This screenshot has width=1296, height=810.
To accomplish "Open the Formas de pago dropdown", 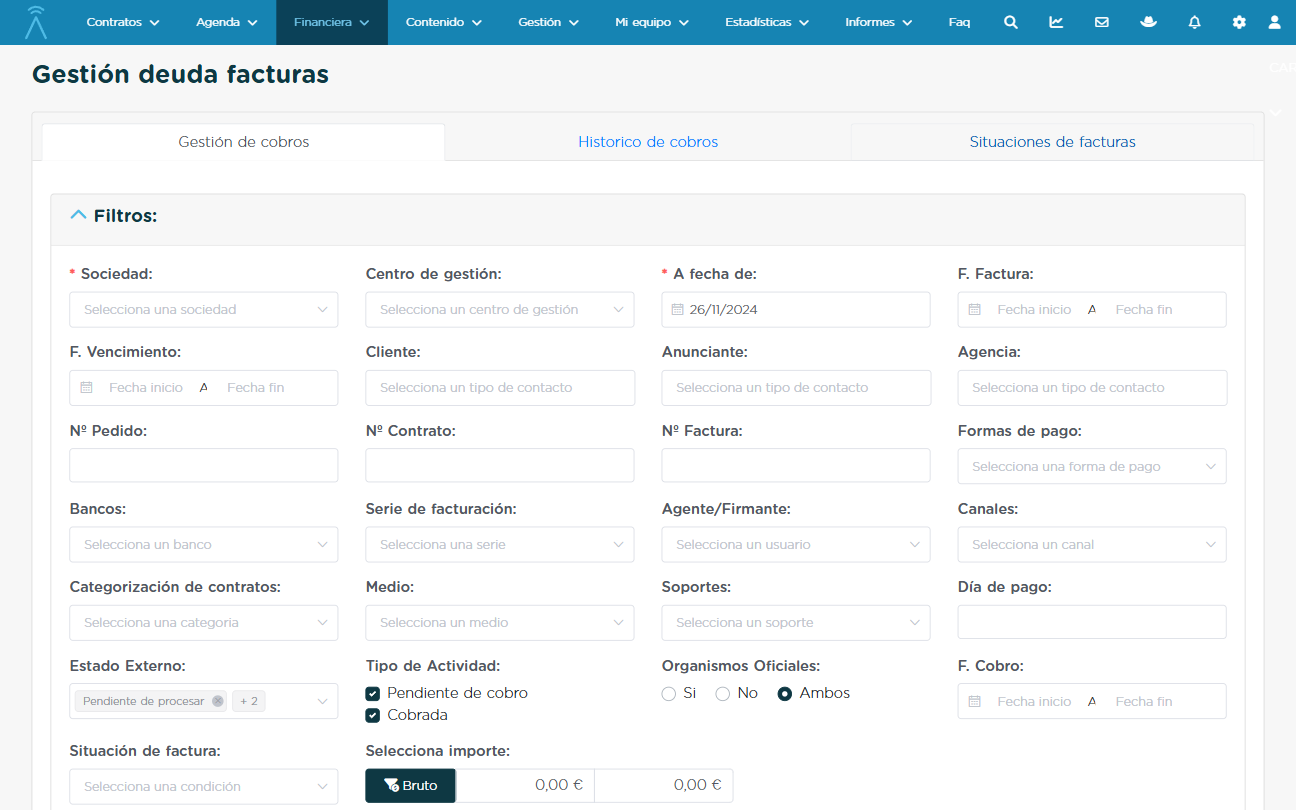I will coord(1092,466).
